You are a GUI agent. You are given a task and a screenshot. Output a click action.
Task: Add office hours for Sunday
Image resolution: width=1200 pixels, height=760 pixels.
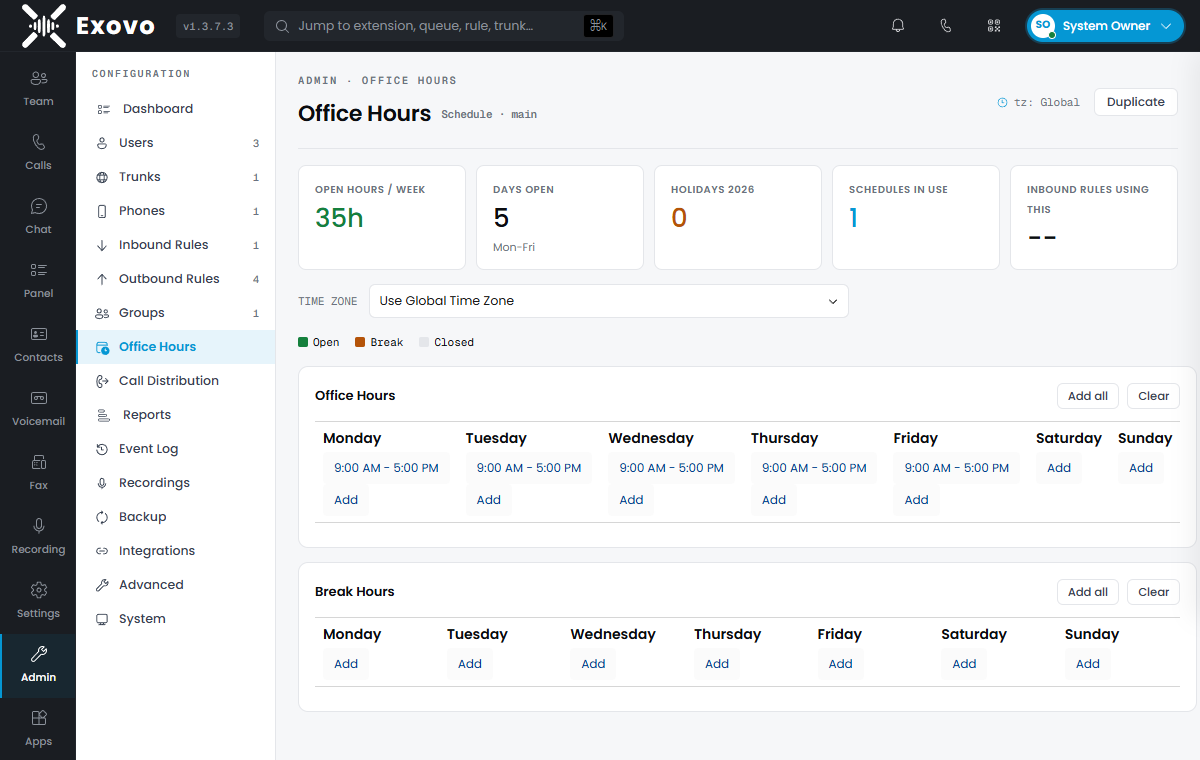(1141, 468)
